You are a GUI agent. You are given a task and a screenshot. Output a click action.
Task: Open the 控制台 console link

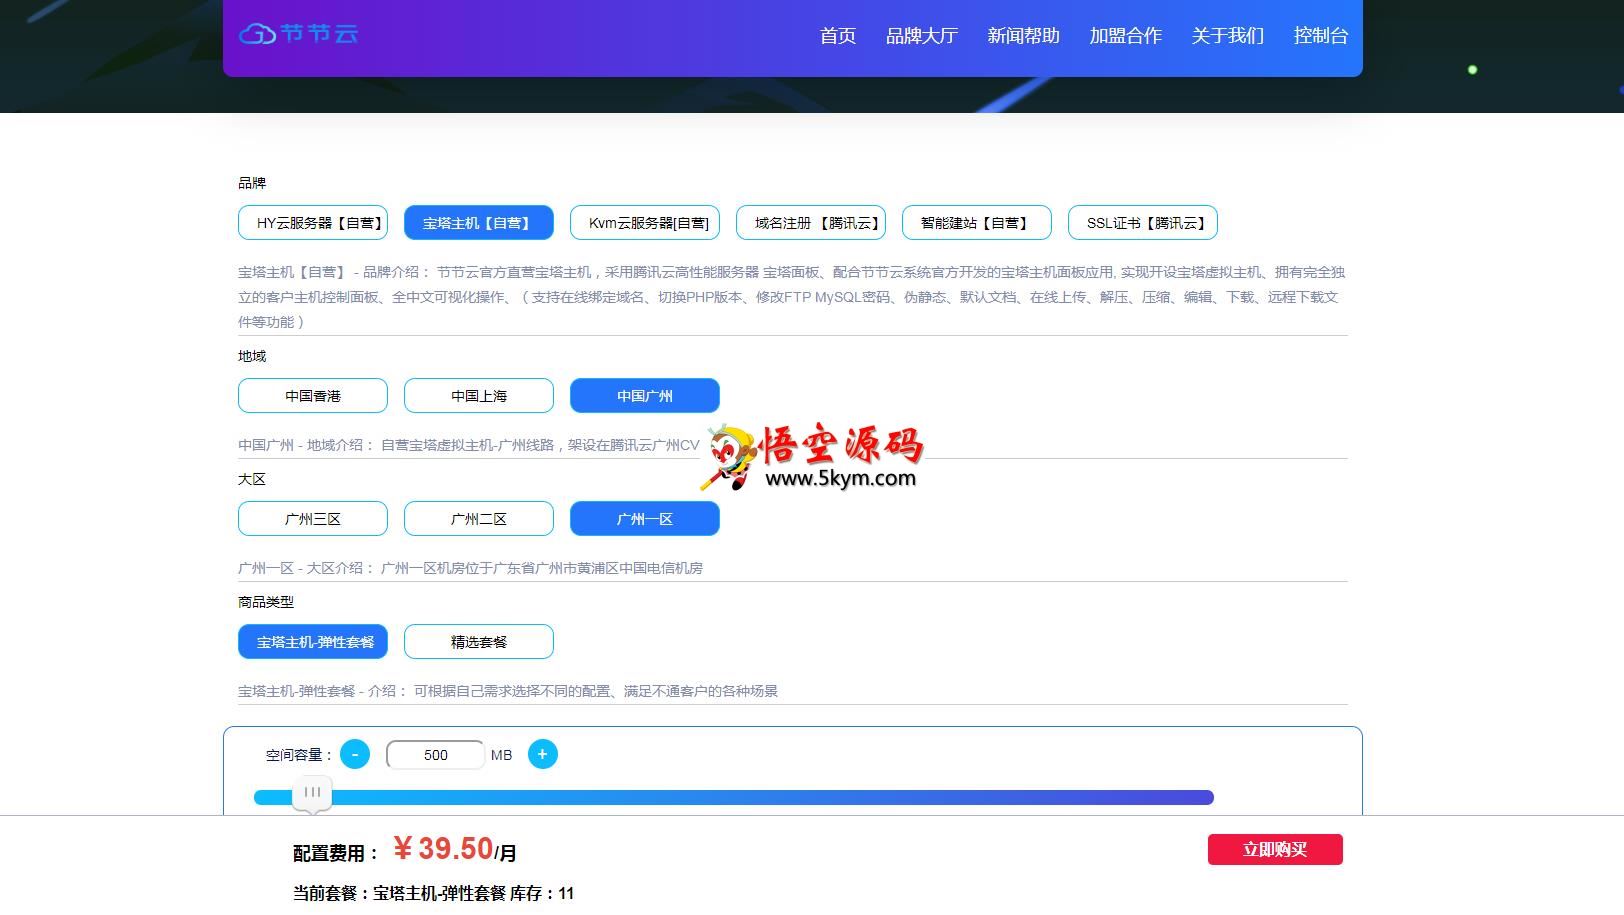1321,36
